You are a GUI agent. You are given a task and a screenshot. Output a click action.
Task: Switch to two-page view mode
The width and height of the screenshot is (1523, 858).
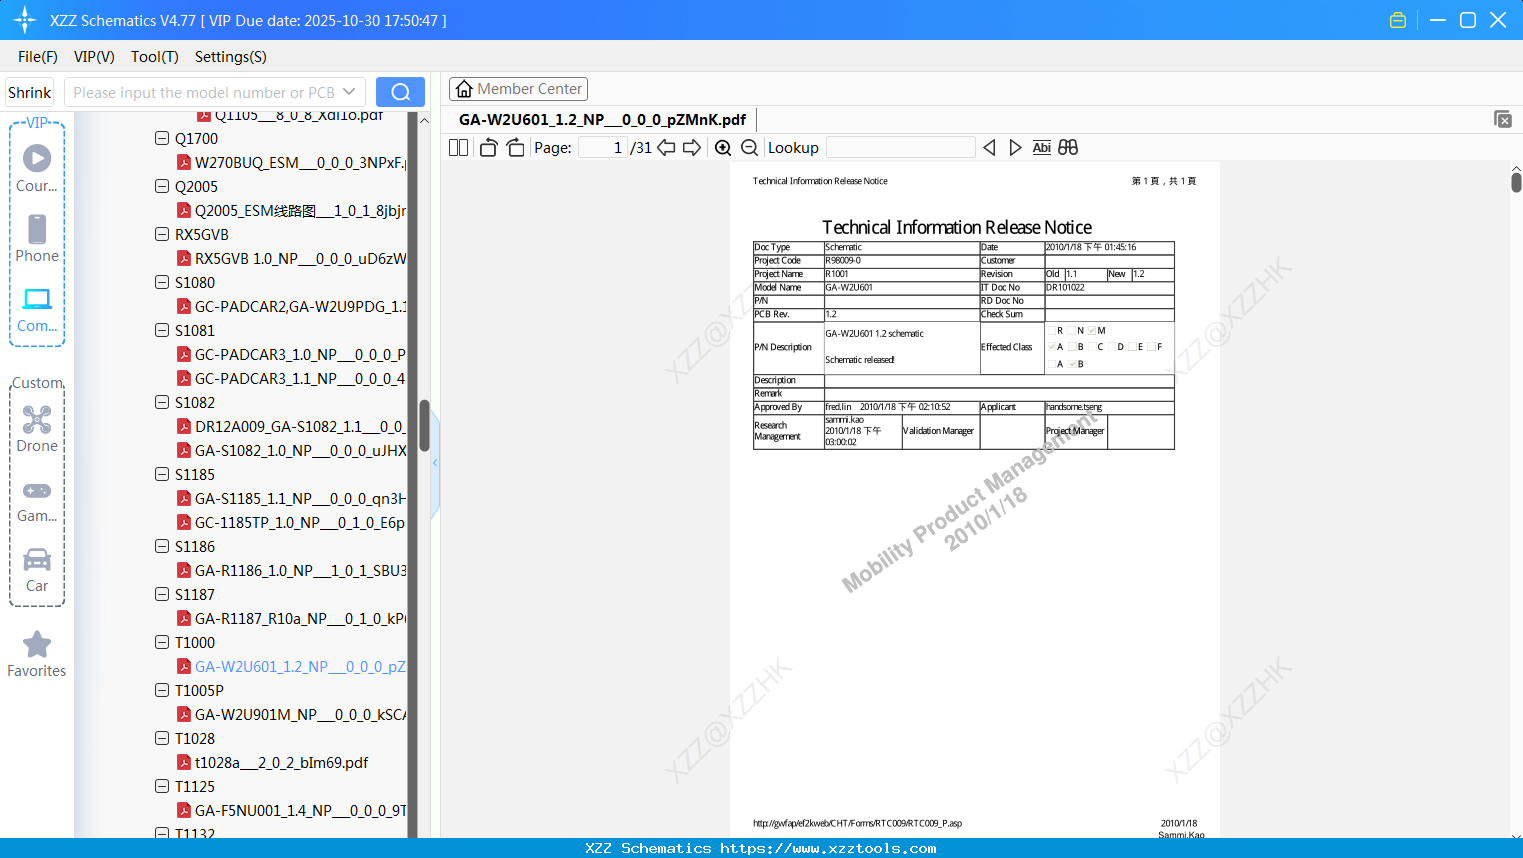tap(457, 146)
